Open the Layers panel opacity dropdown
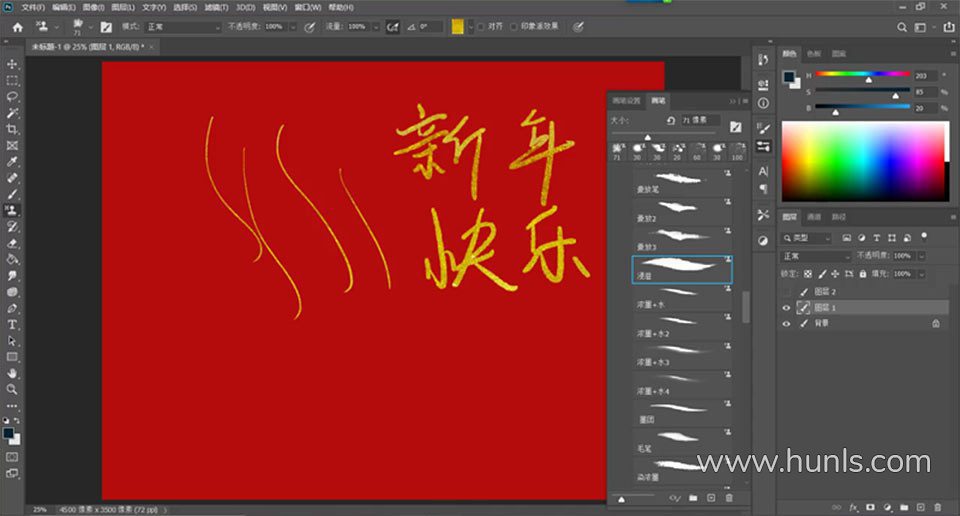Viewport: 960px width, 516px height. point(921,256)
